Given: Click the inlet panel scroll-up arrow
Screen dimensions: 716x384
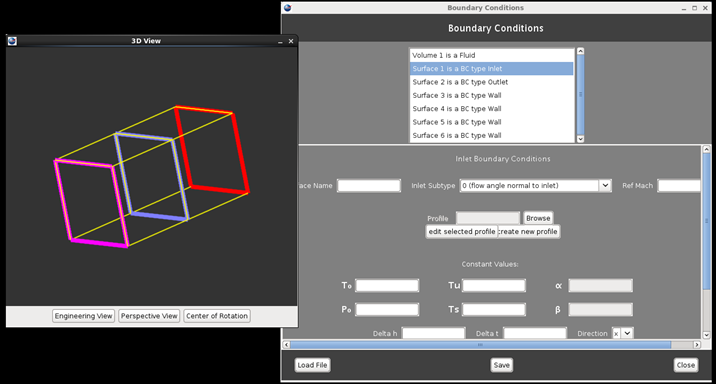Looking at the screenshot, I should (706, 149).
